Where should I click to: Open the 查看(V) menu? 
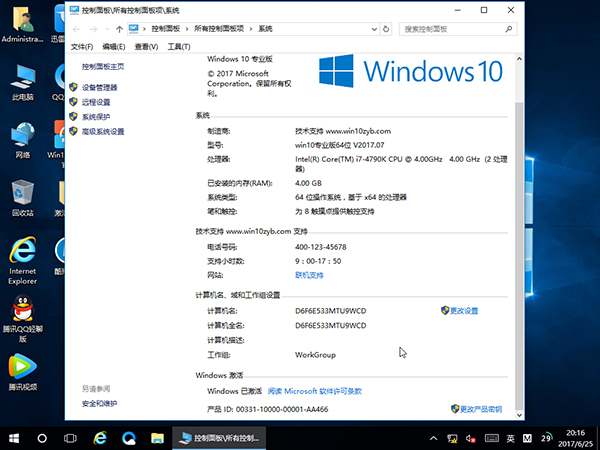146,47
